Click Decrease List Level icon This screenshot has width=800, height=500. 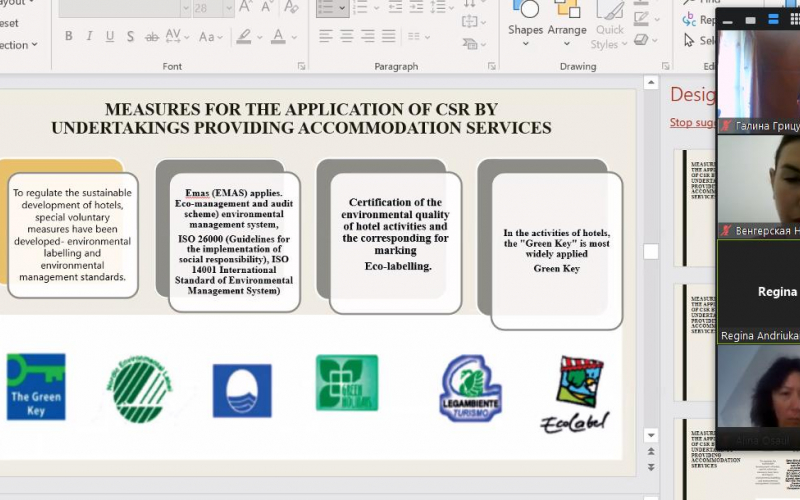point(395,7)
